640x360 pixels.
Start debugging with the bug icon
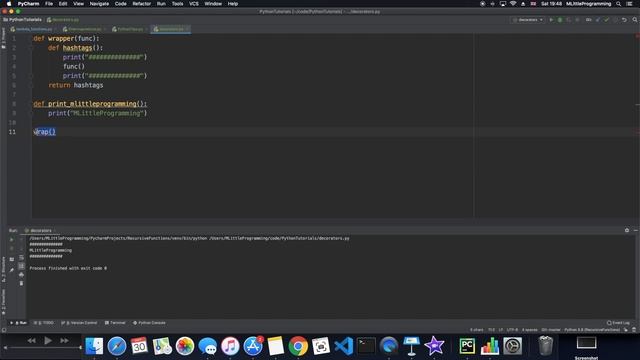(x=560, y=20)
